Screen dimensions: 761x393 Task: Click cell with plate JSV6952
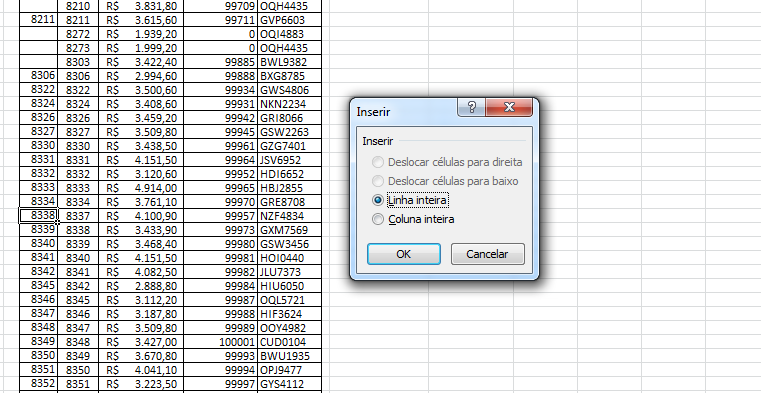tap(289, 160)
